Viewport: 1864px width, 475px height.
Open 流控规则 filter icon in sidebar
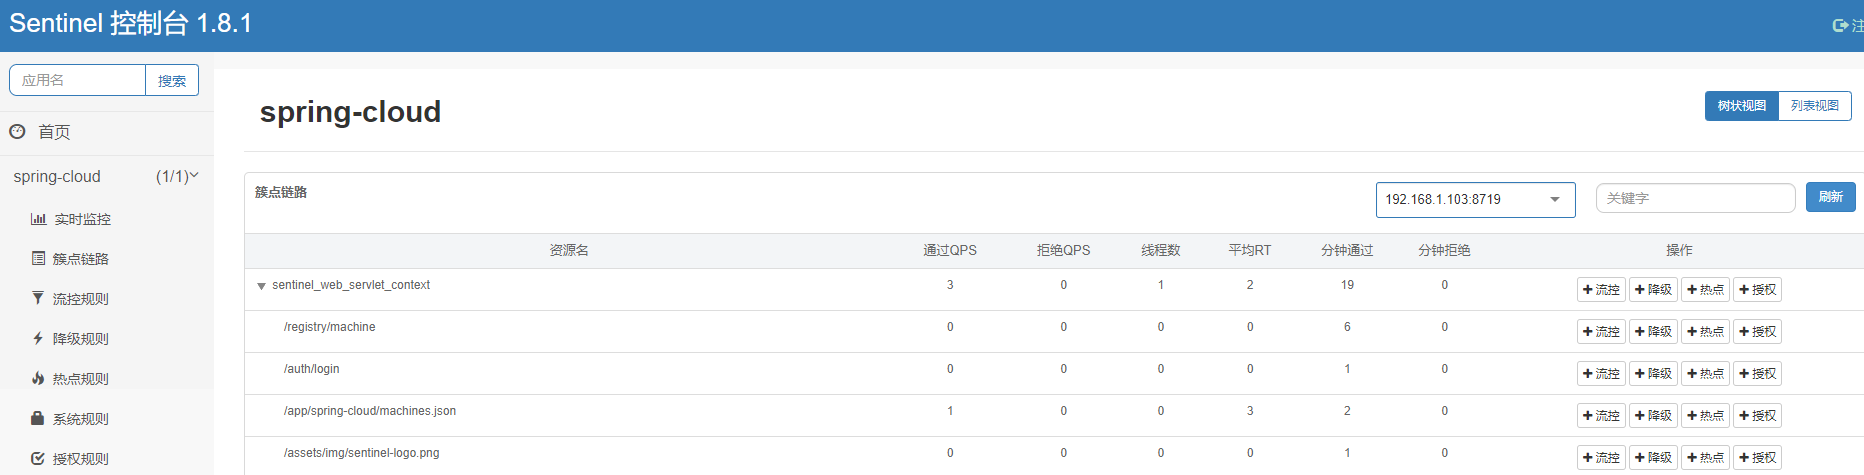(38, 298)
